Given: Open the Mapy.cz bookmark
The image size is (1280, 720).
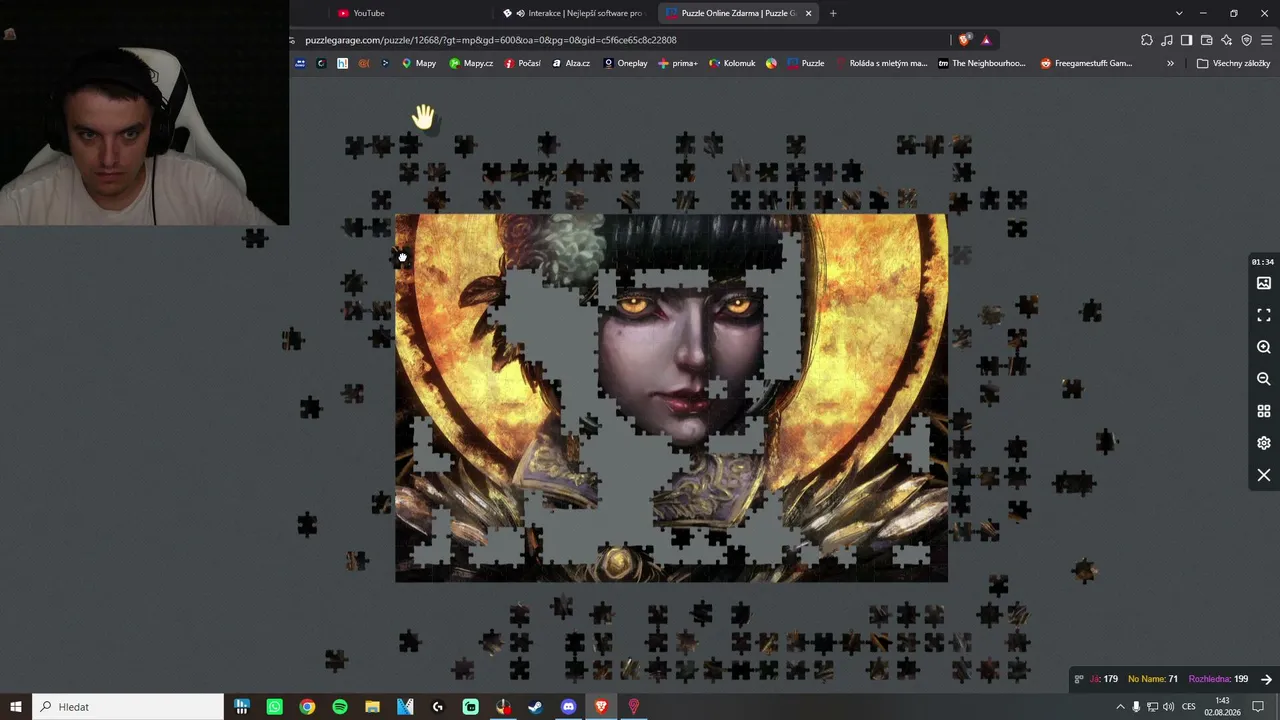Looking at the screenshot, I should click(471, 63).
